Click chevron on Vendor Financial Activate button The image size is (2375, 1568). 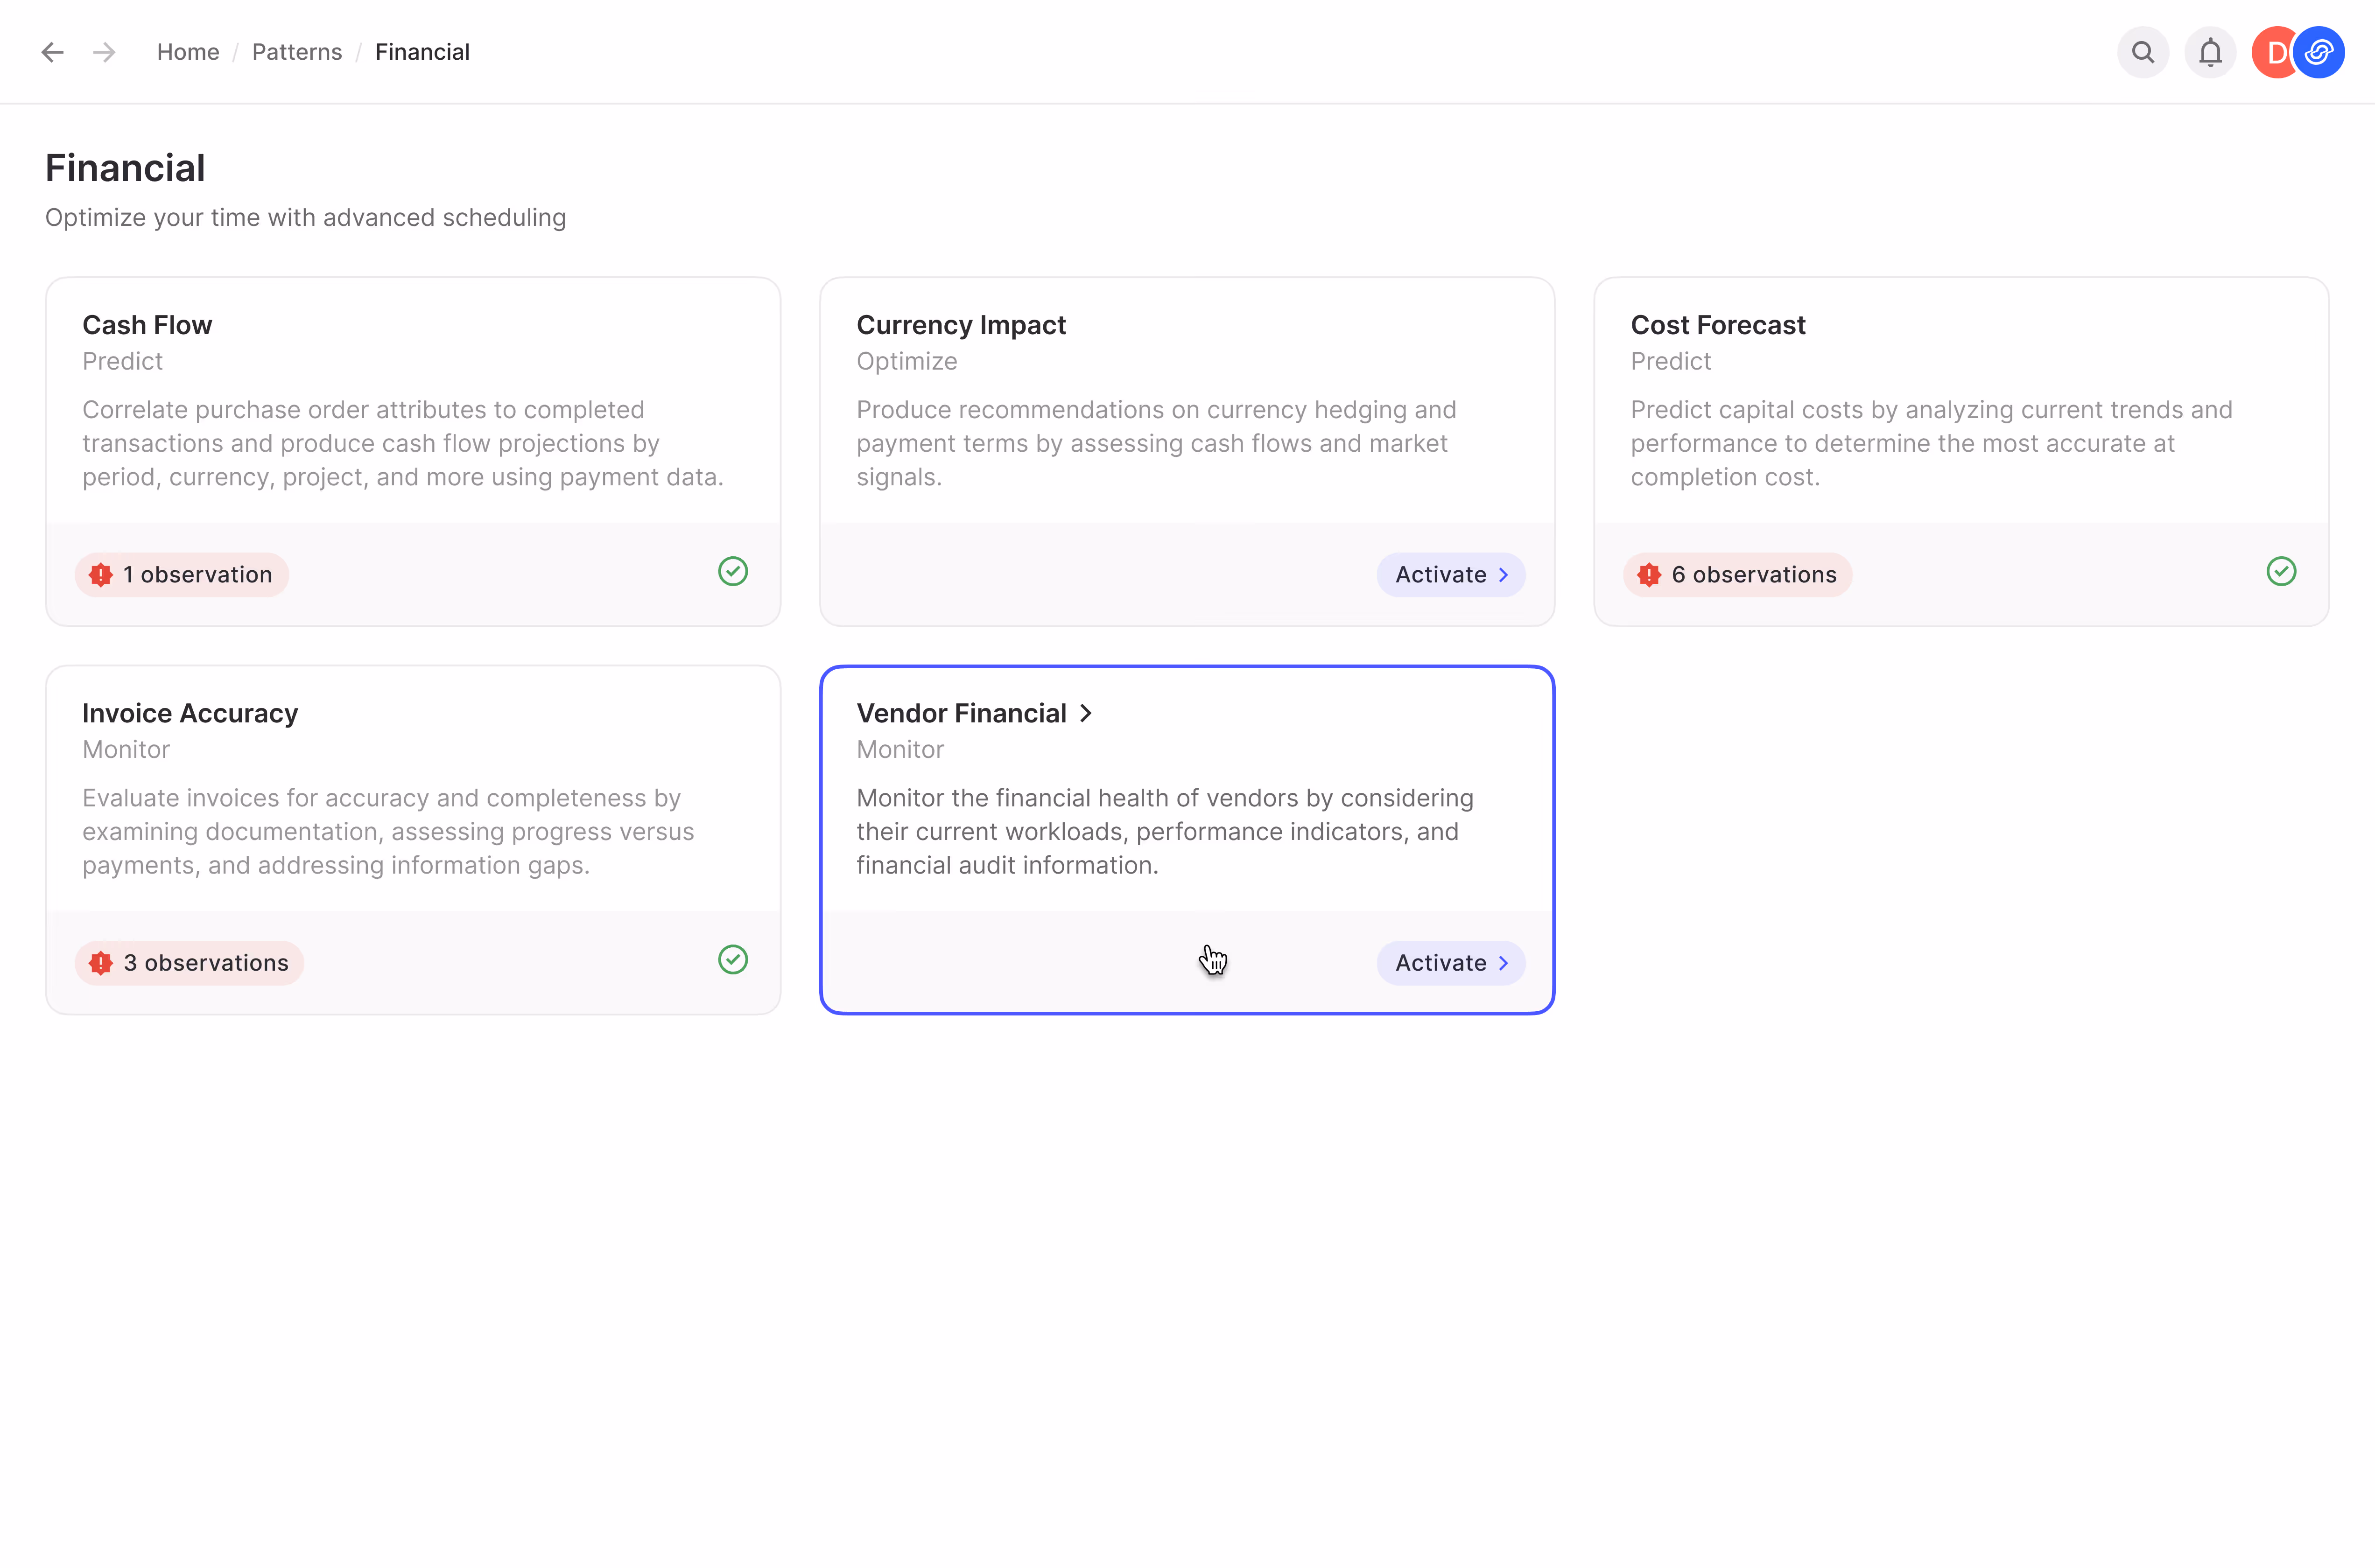pos(1503,963)
